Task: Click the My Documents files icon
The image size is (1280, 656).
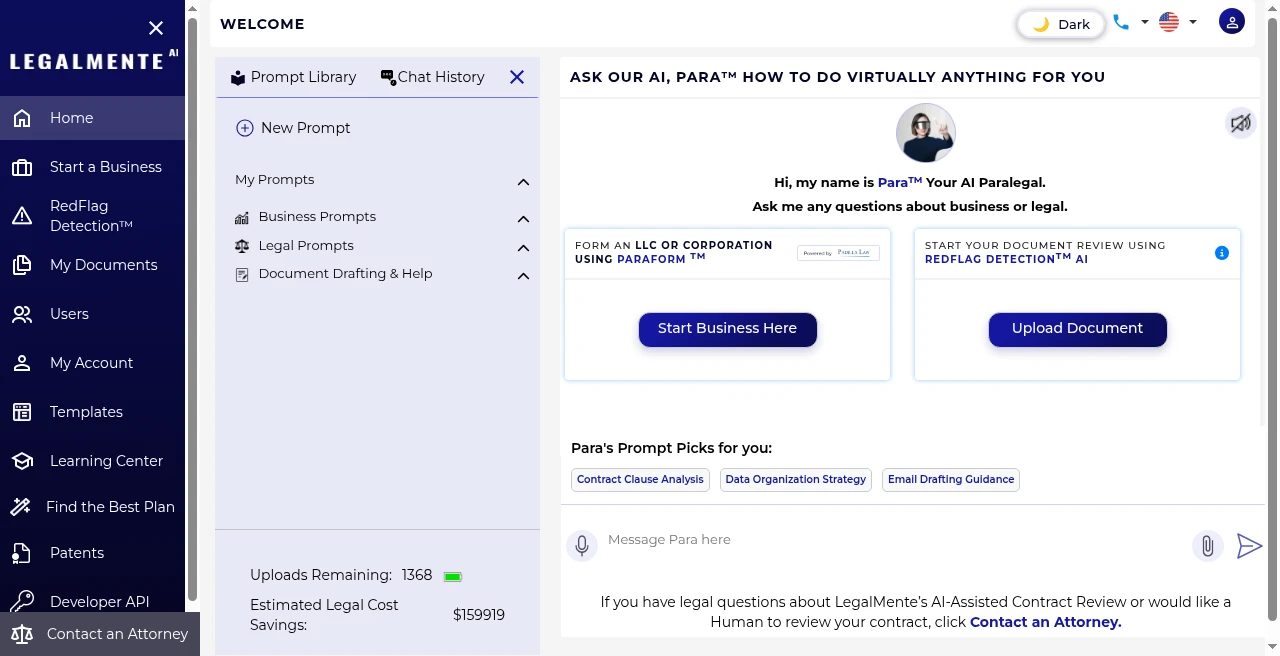Action: coord(22,265)
